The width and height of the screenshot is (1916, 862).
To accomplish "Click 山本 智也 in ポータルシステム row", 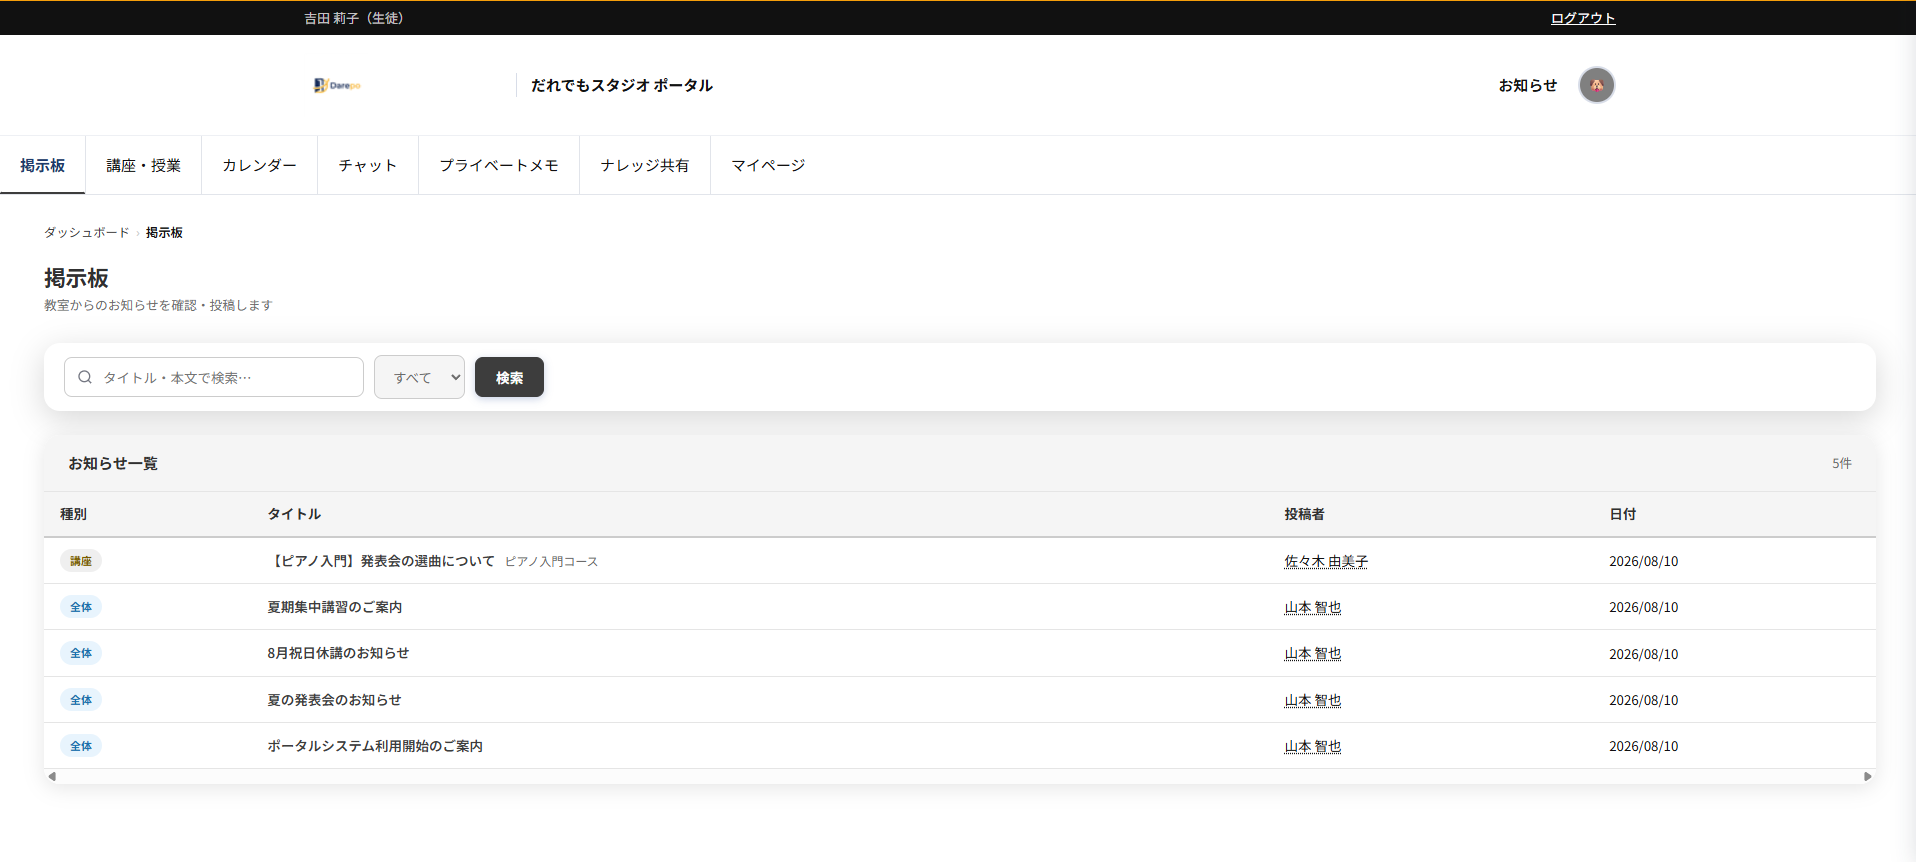I will (x=1313, y=746).
